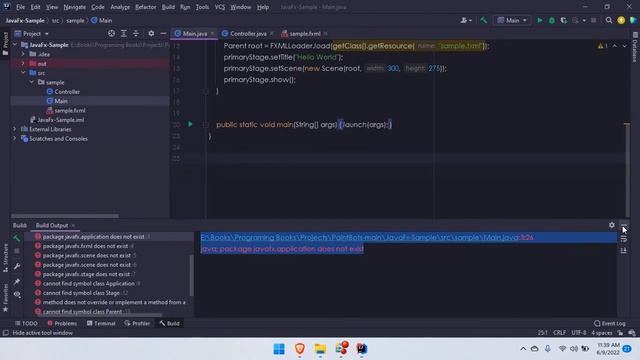Open the Profiler tool window
640x360 pixels.
point(137,323)
